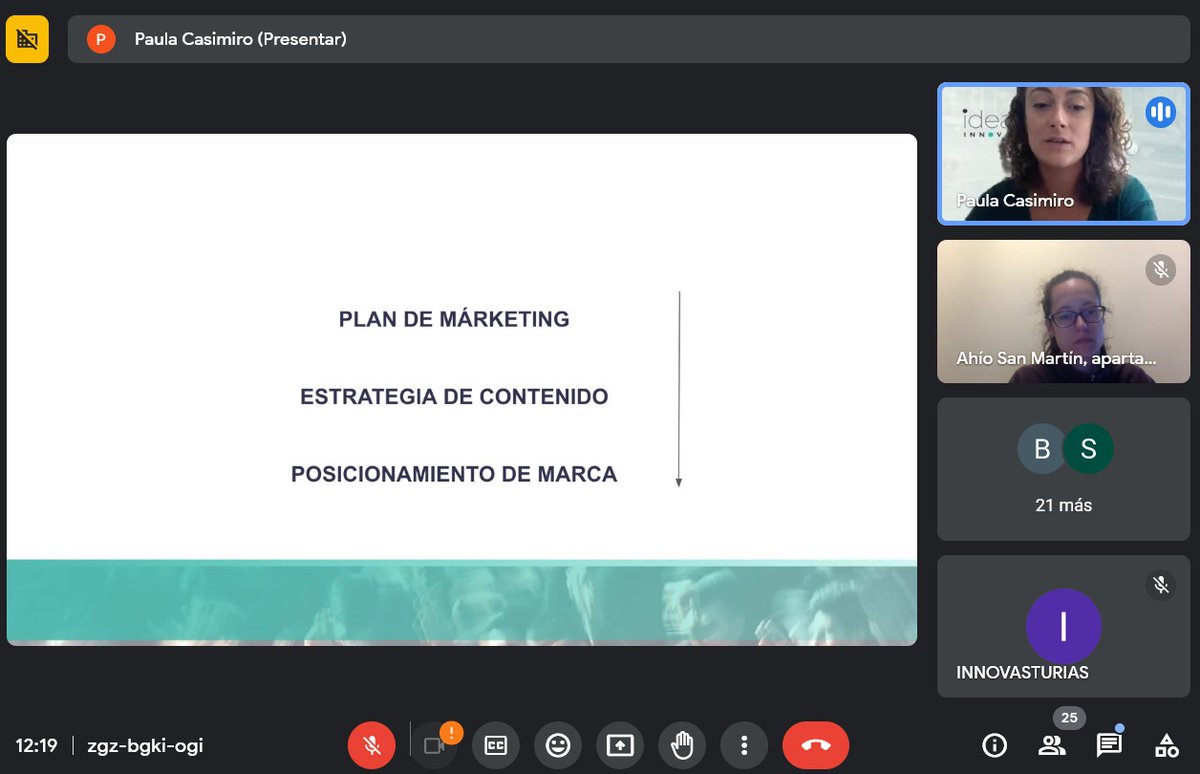Raise your hand
The width and height of the screenshot is (1200, 774).
coord(682,745)
